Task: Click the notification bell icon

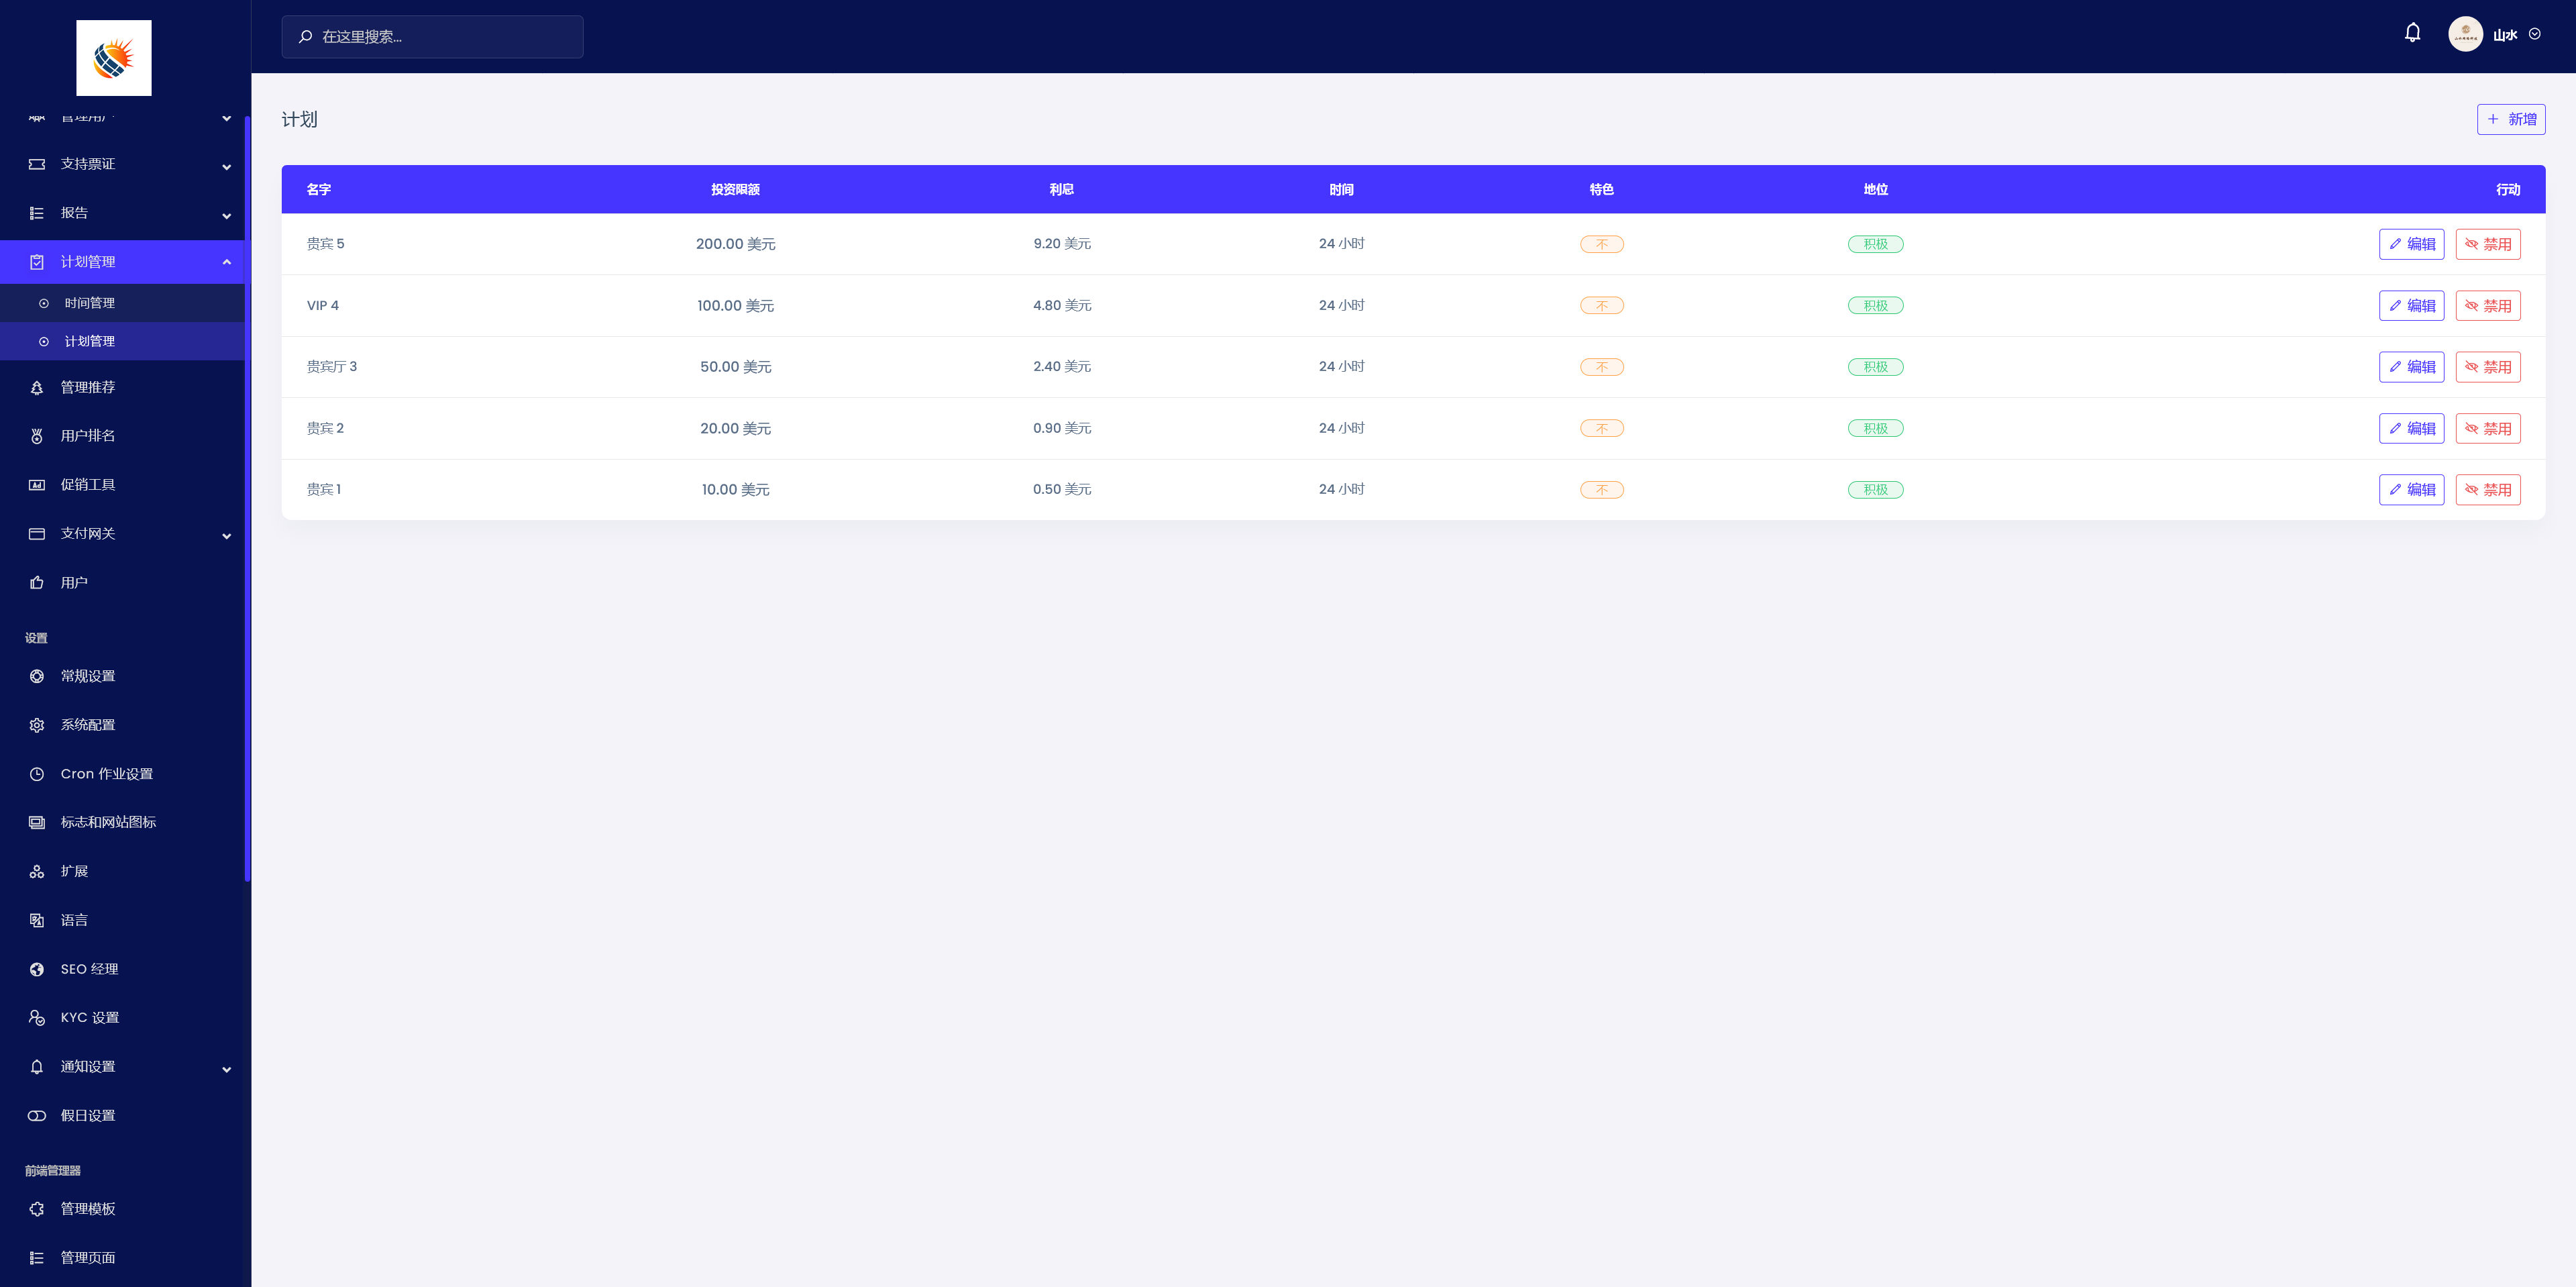Action: (x=2412, y=33)
